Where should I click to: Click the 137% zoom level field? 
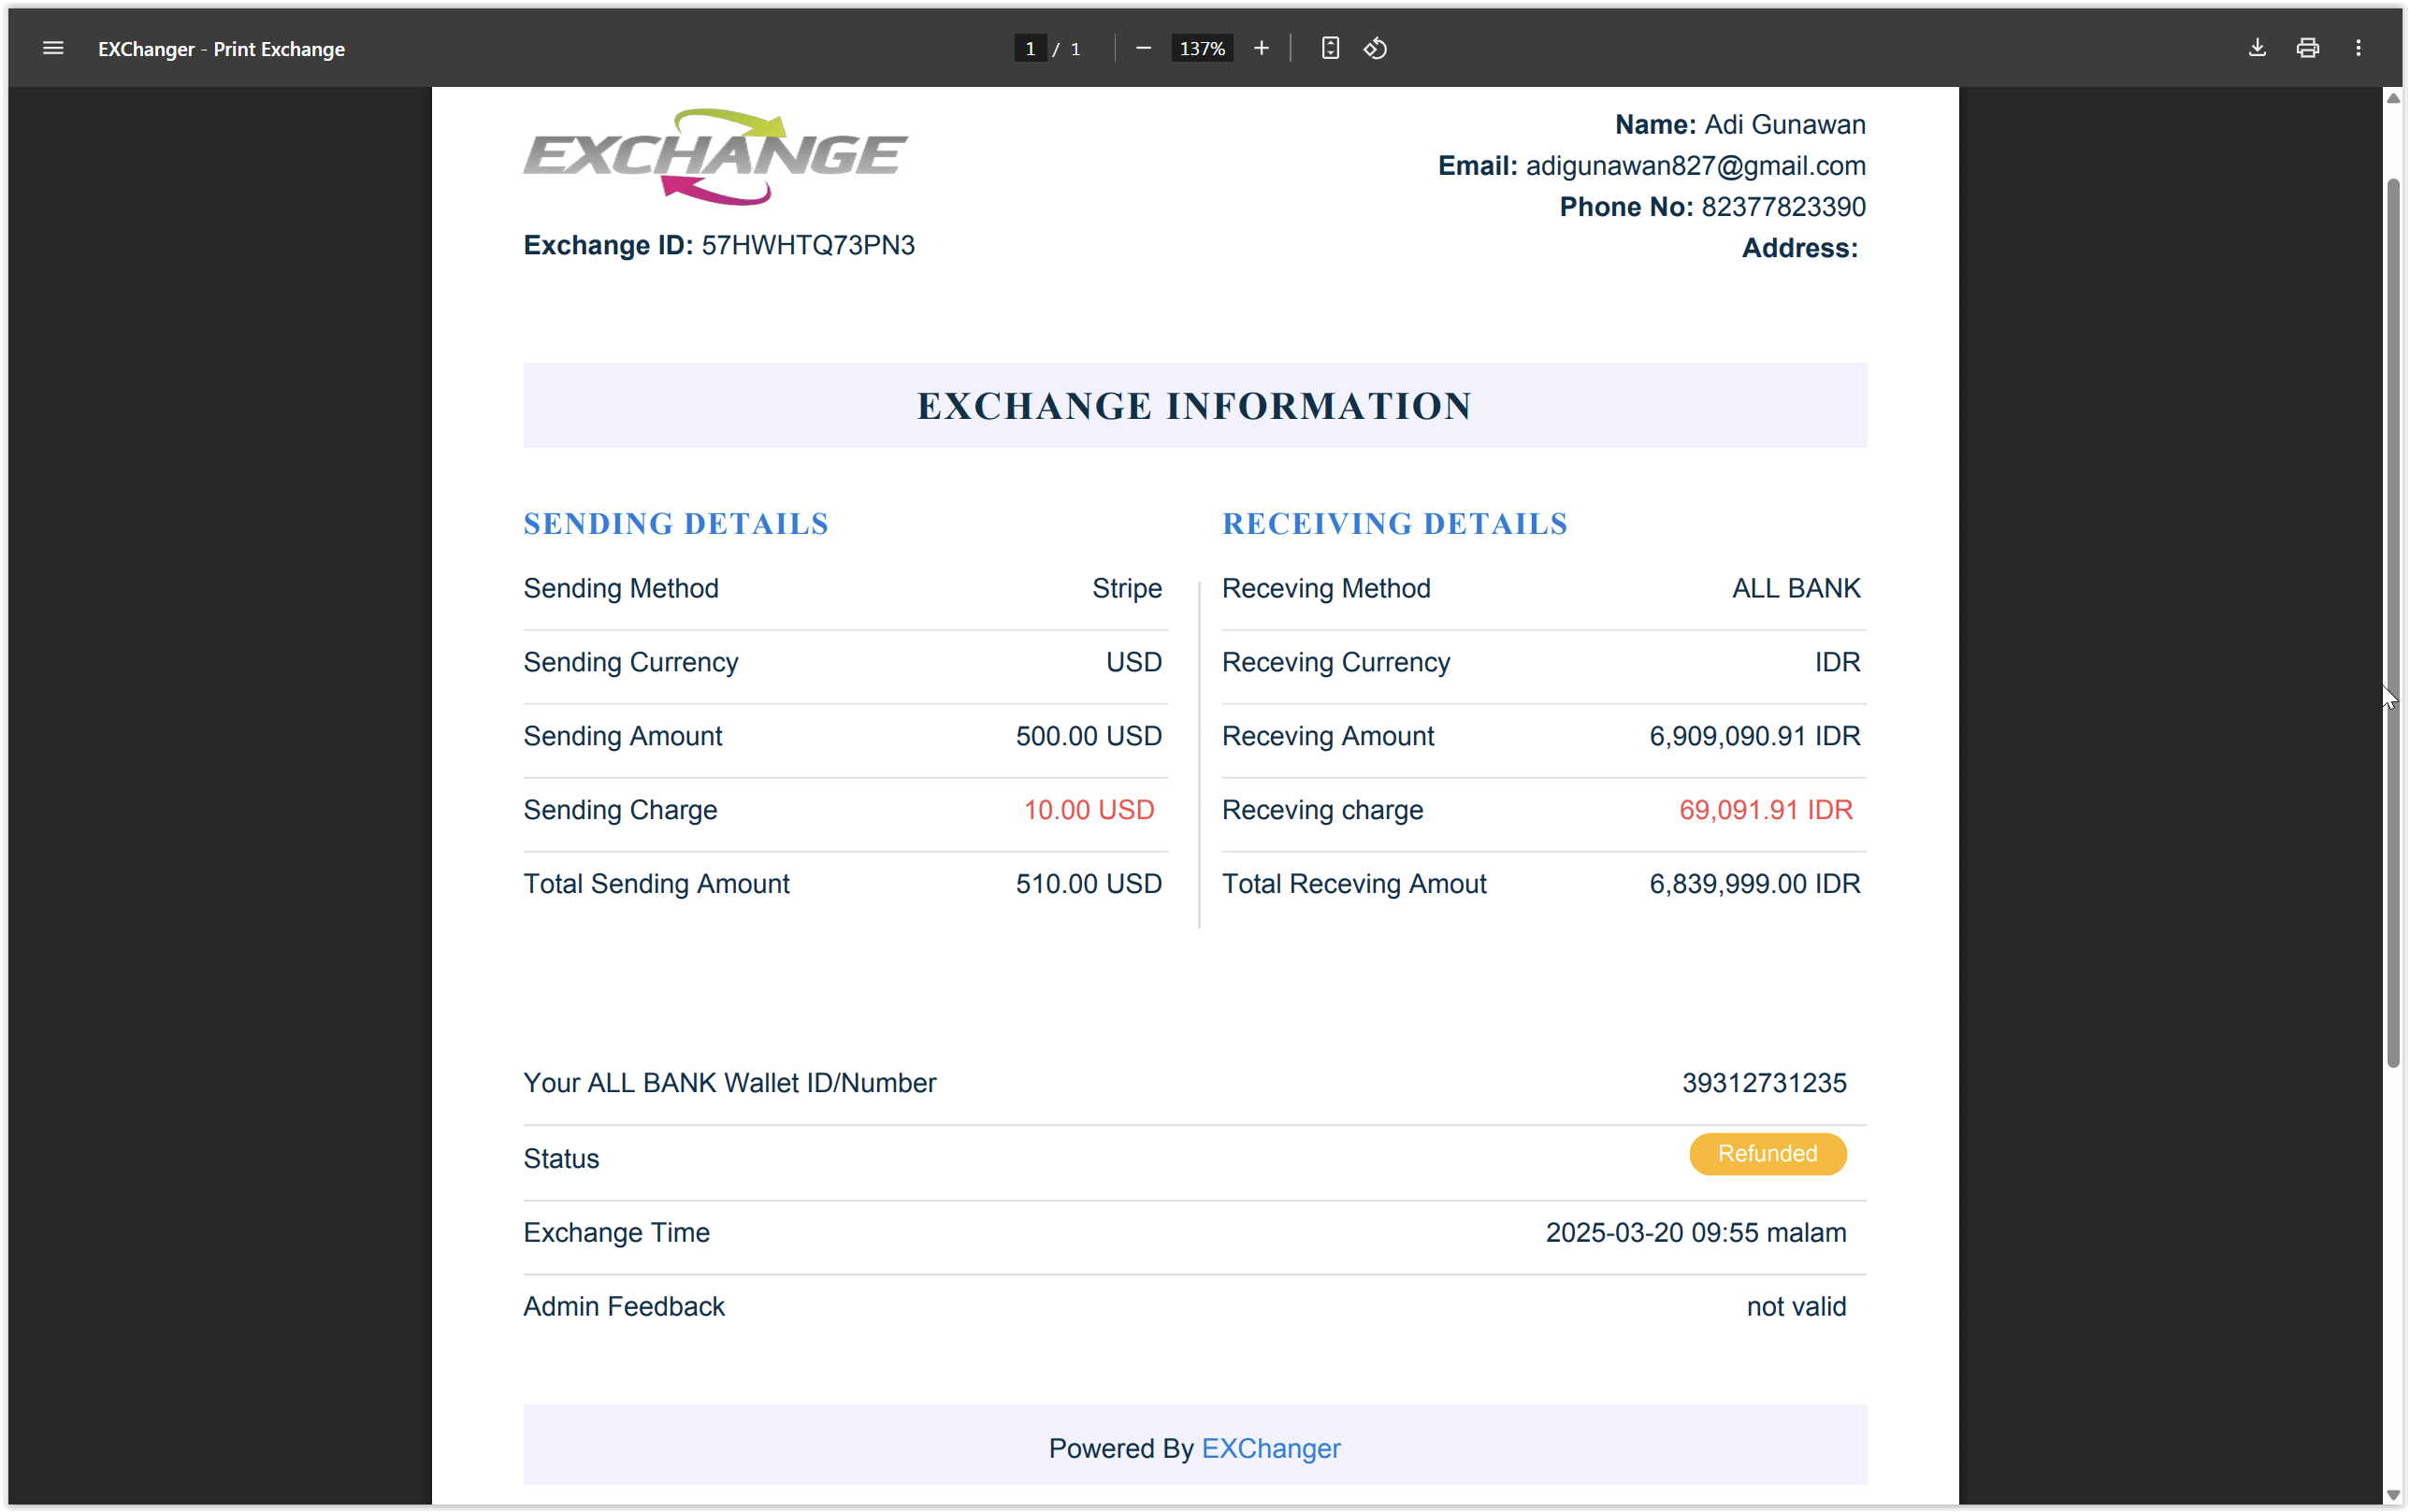pos(1201,48)
